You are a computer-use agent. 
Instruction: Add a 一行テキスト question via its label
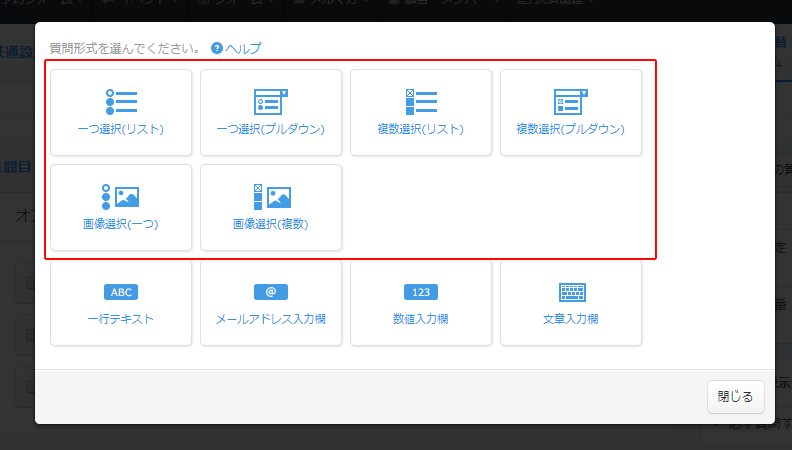(x=120, y=319)
